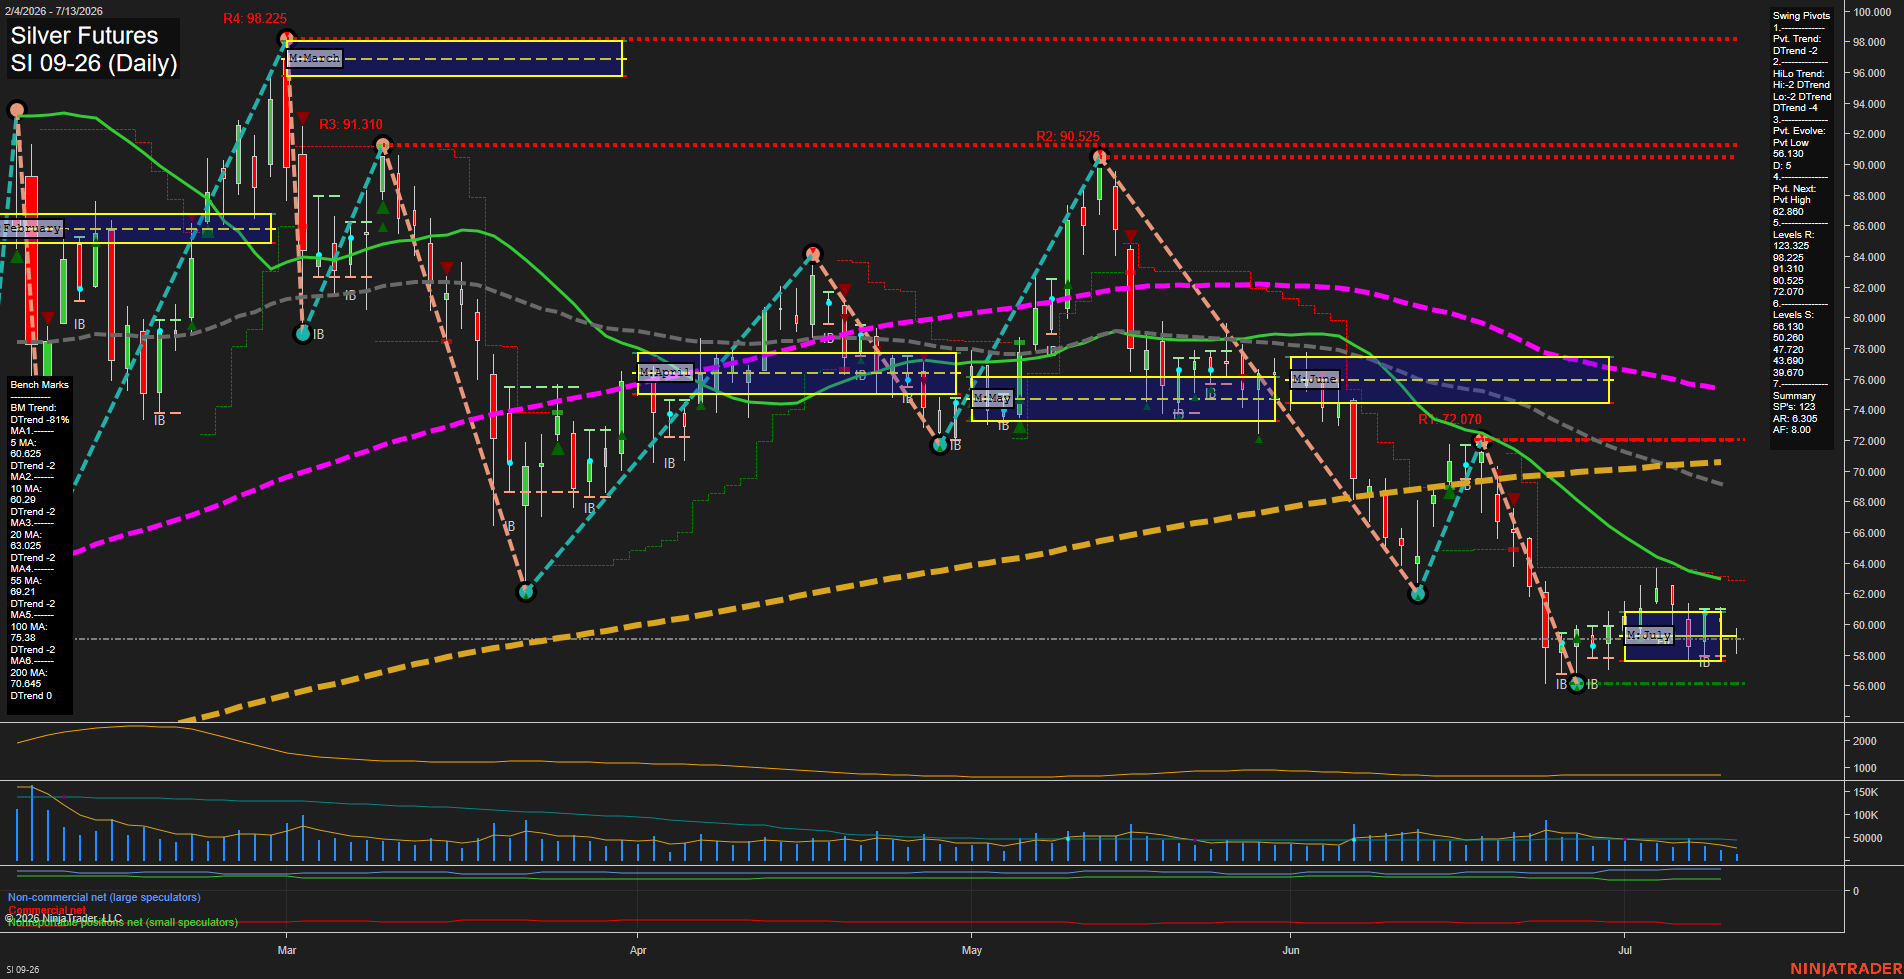Click the 2/4/2026 - 7/13/2026 date range label
Image resolution: width=1904 pixels, height=979 pixels.
[x=54, y=11]
